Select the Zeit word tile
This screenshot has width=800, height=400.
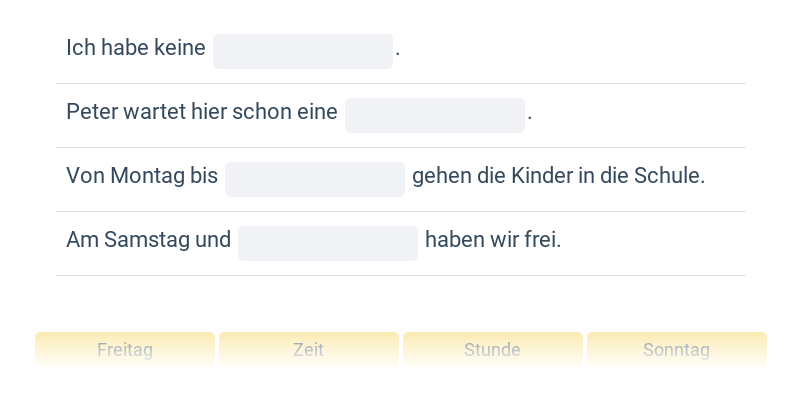(x=308, y=350)
